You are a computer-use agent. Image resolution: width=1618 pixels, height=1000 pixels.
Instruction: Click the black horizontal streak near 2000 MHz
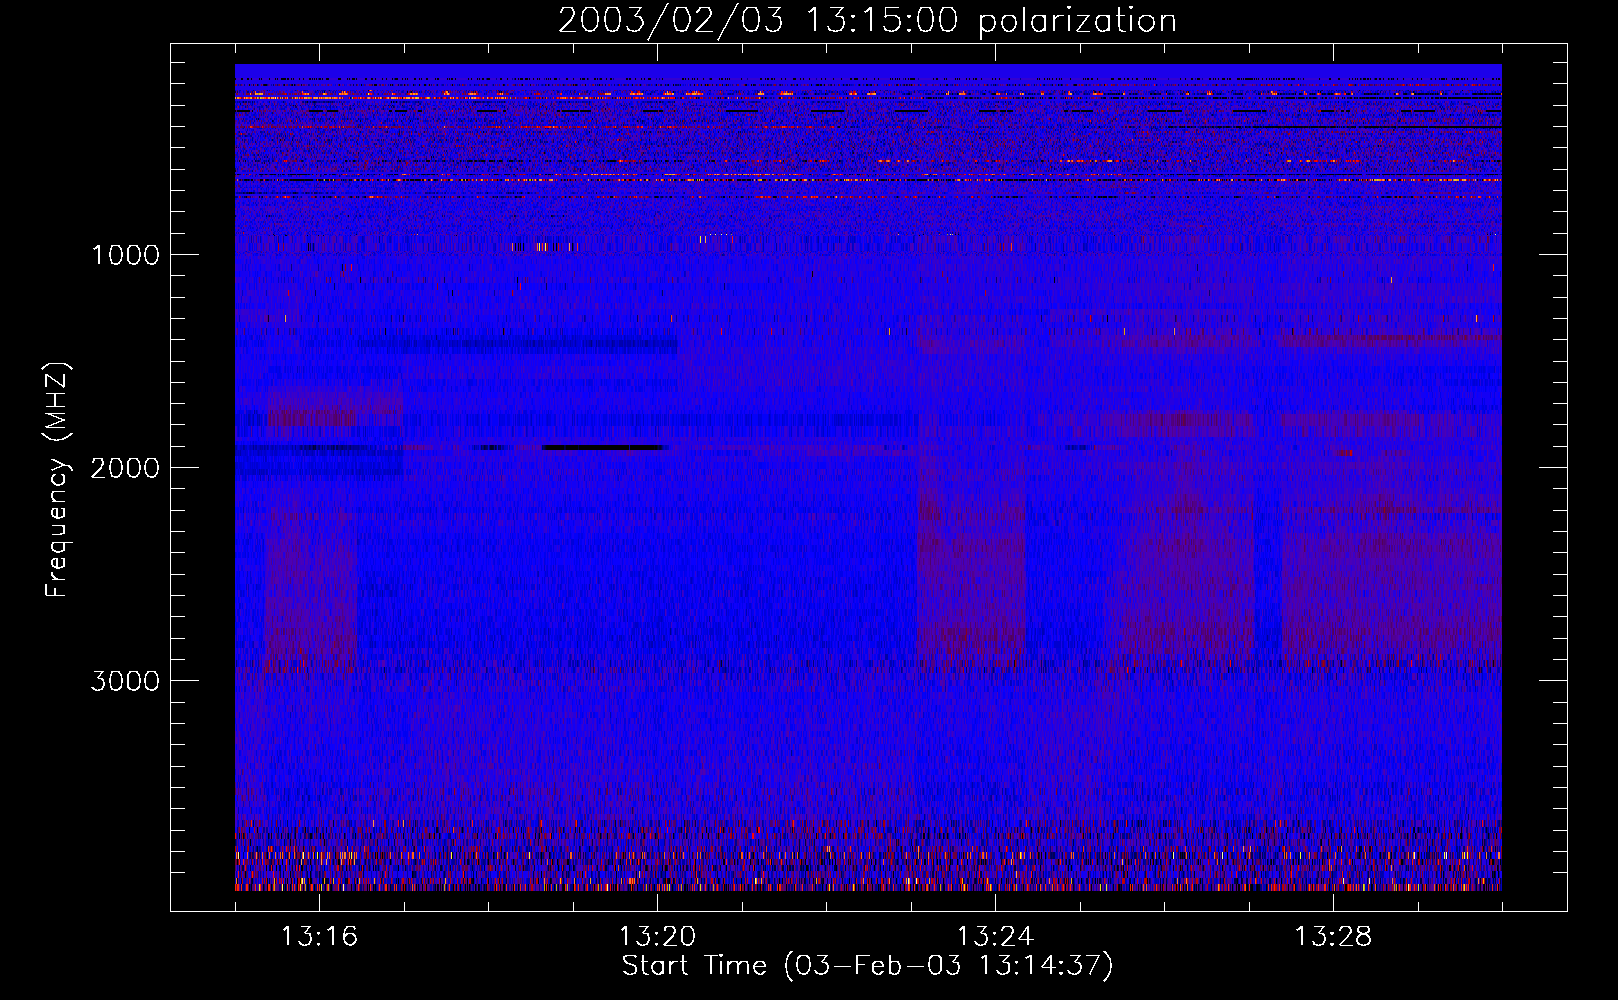(x=603, y=448)
